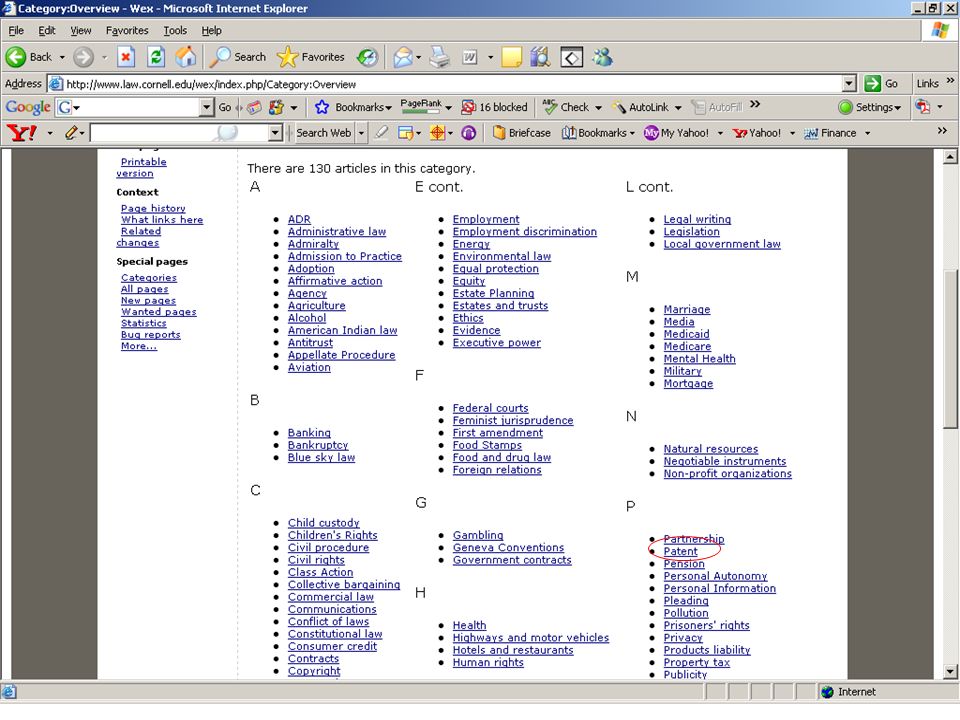This screenshot has height=720, width=960.
Task: Click inside the Address URL field
Action: tap(453, 84)
